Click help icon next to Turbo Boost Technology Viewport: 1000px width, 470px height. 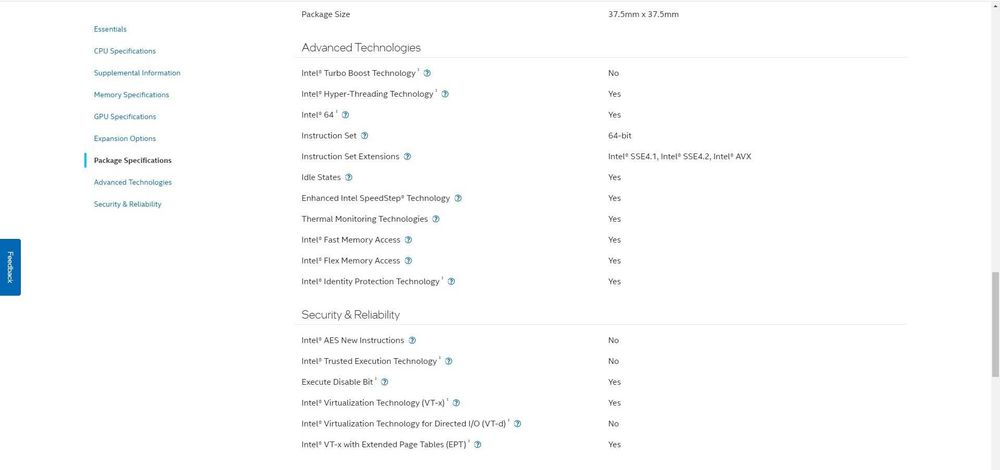pyautogui.click(x=427, y=73)
